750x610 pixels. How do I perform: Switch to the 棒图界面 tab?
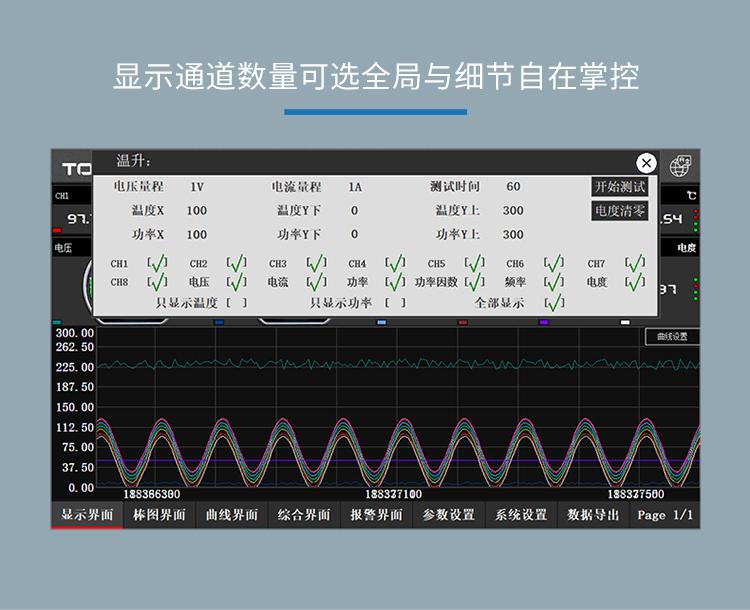tap(159, 515)
